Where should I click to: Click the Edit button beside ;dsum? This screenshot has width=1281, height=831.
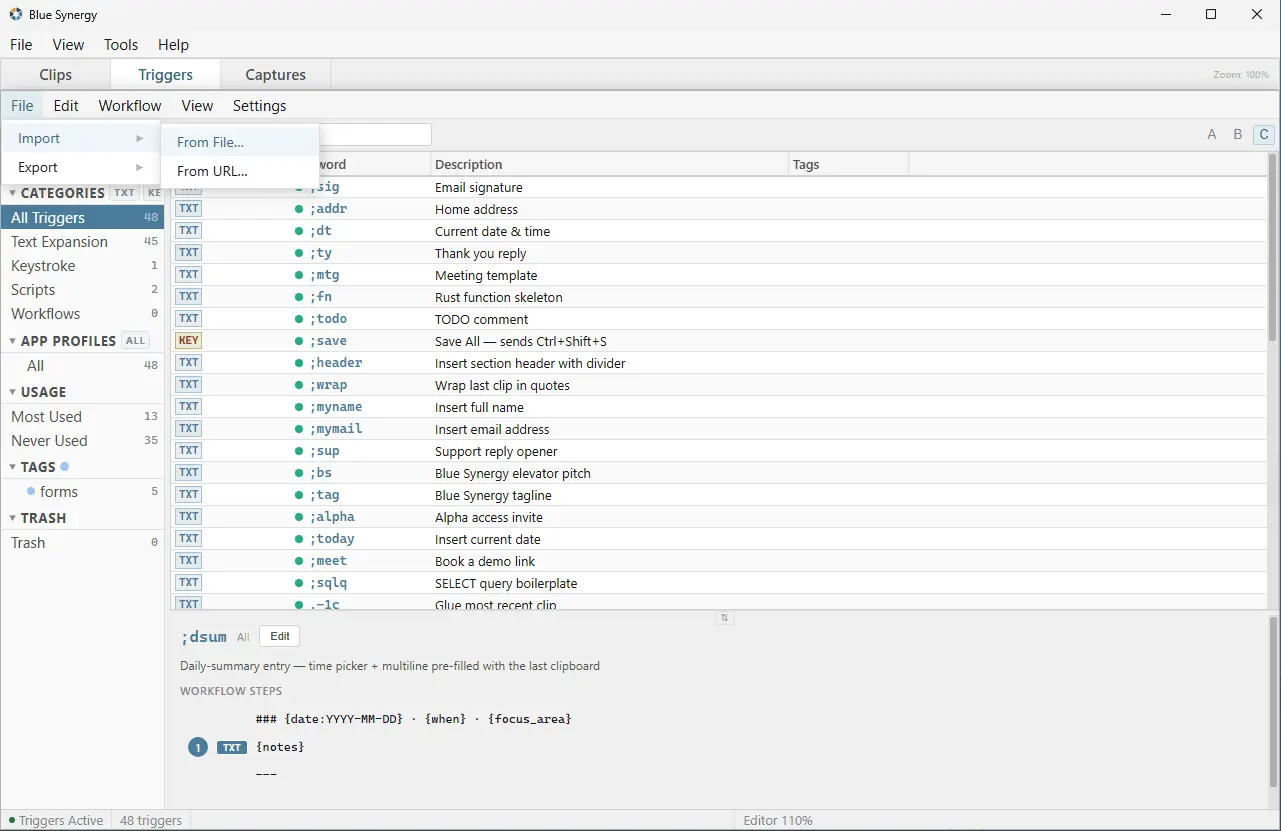[280, 636]
